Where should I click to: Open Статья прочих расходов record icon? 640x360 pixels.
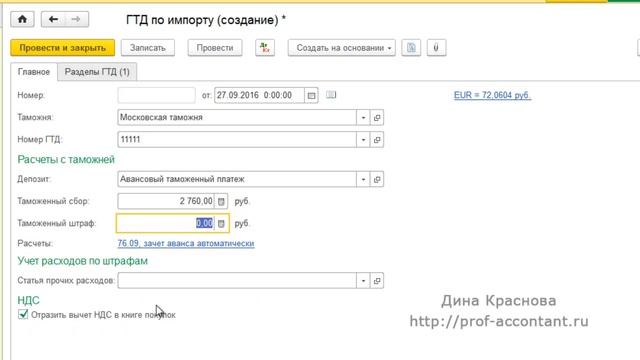coord(377,281)
